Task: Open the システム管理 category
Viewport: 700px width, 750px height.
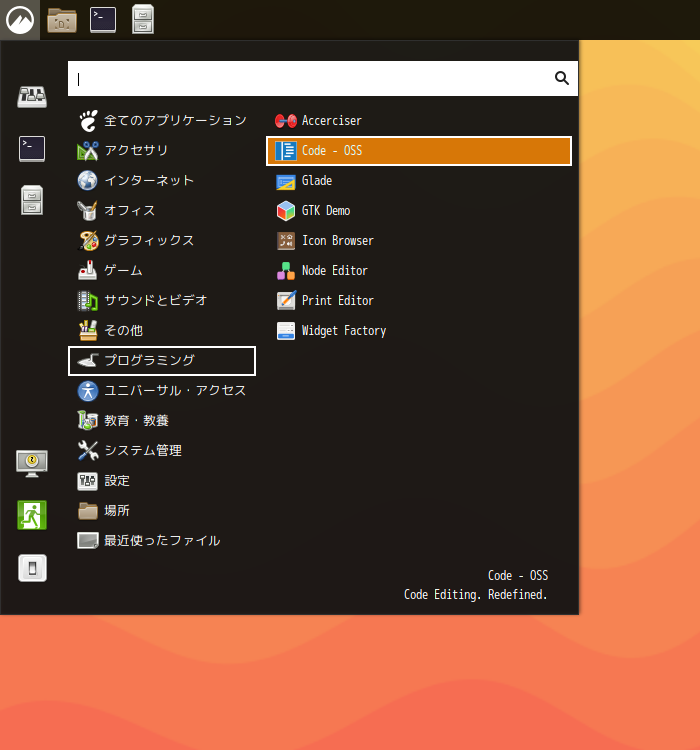Action: (162, 451)
